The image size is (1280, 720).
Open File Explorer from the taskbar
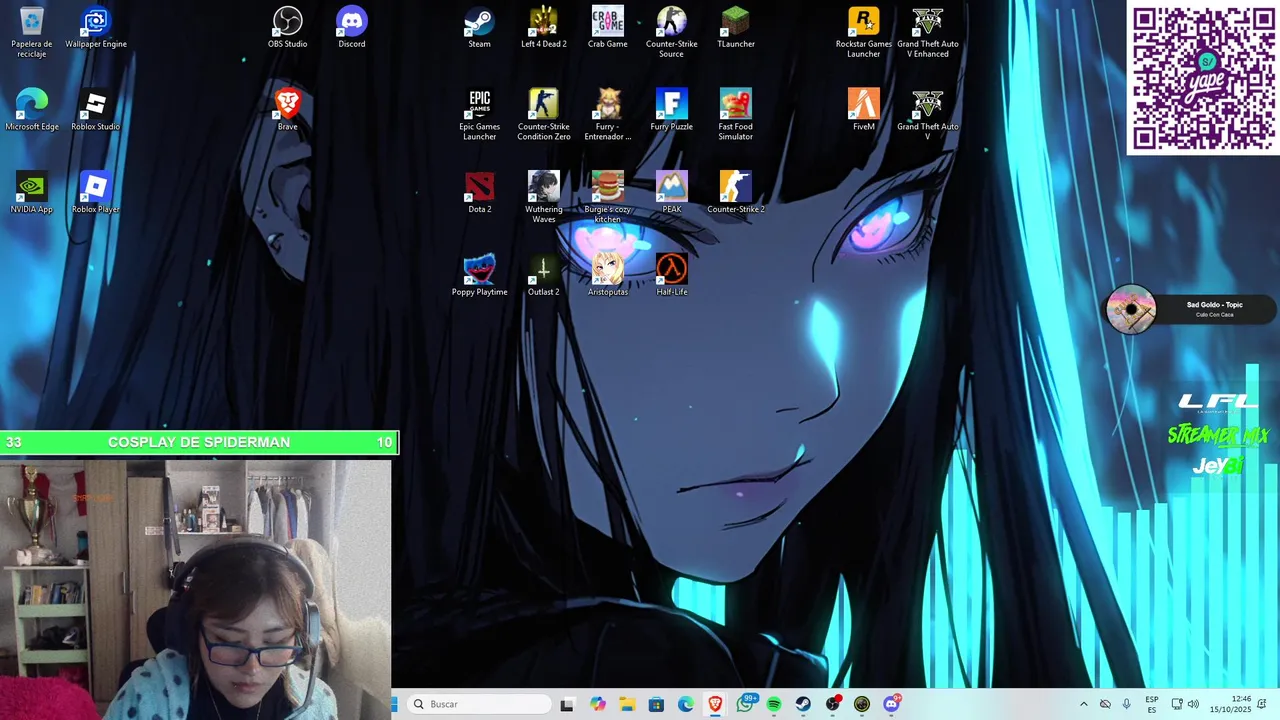coord(627,704)
